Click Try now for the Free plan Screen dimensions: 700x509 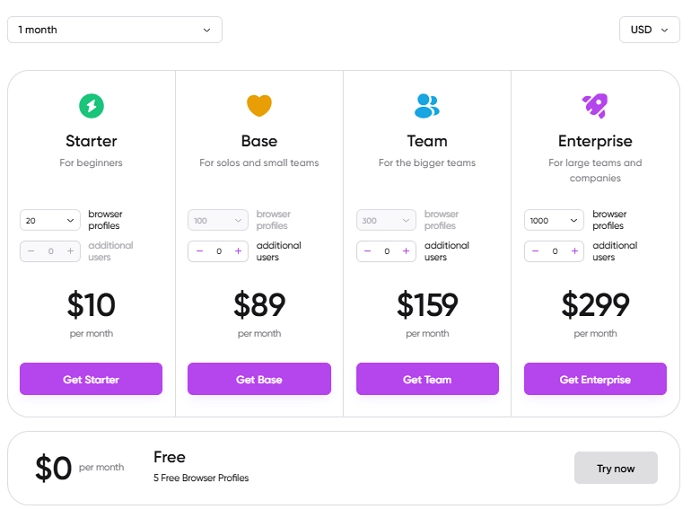616,468
